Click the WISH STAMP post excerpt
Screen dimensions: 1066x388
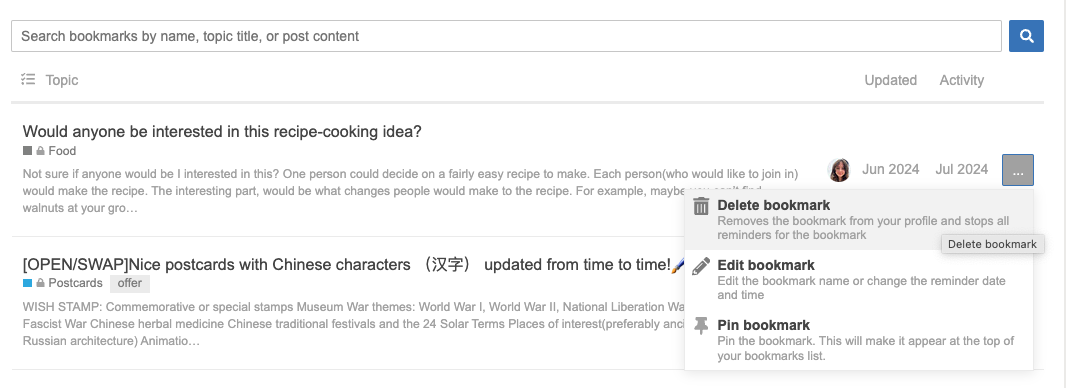[x=354, y=324]
